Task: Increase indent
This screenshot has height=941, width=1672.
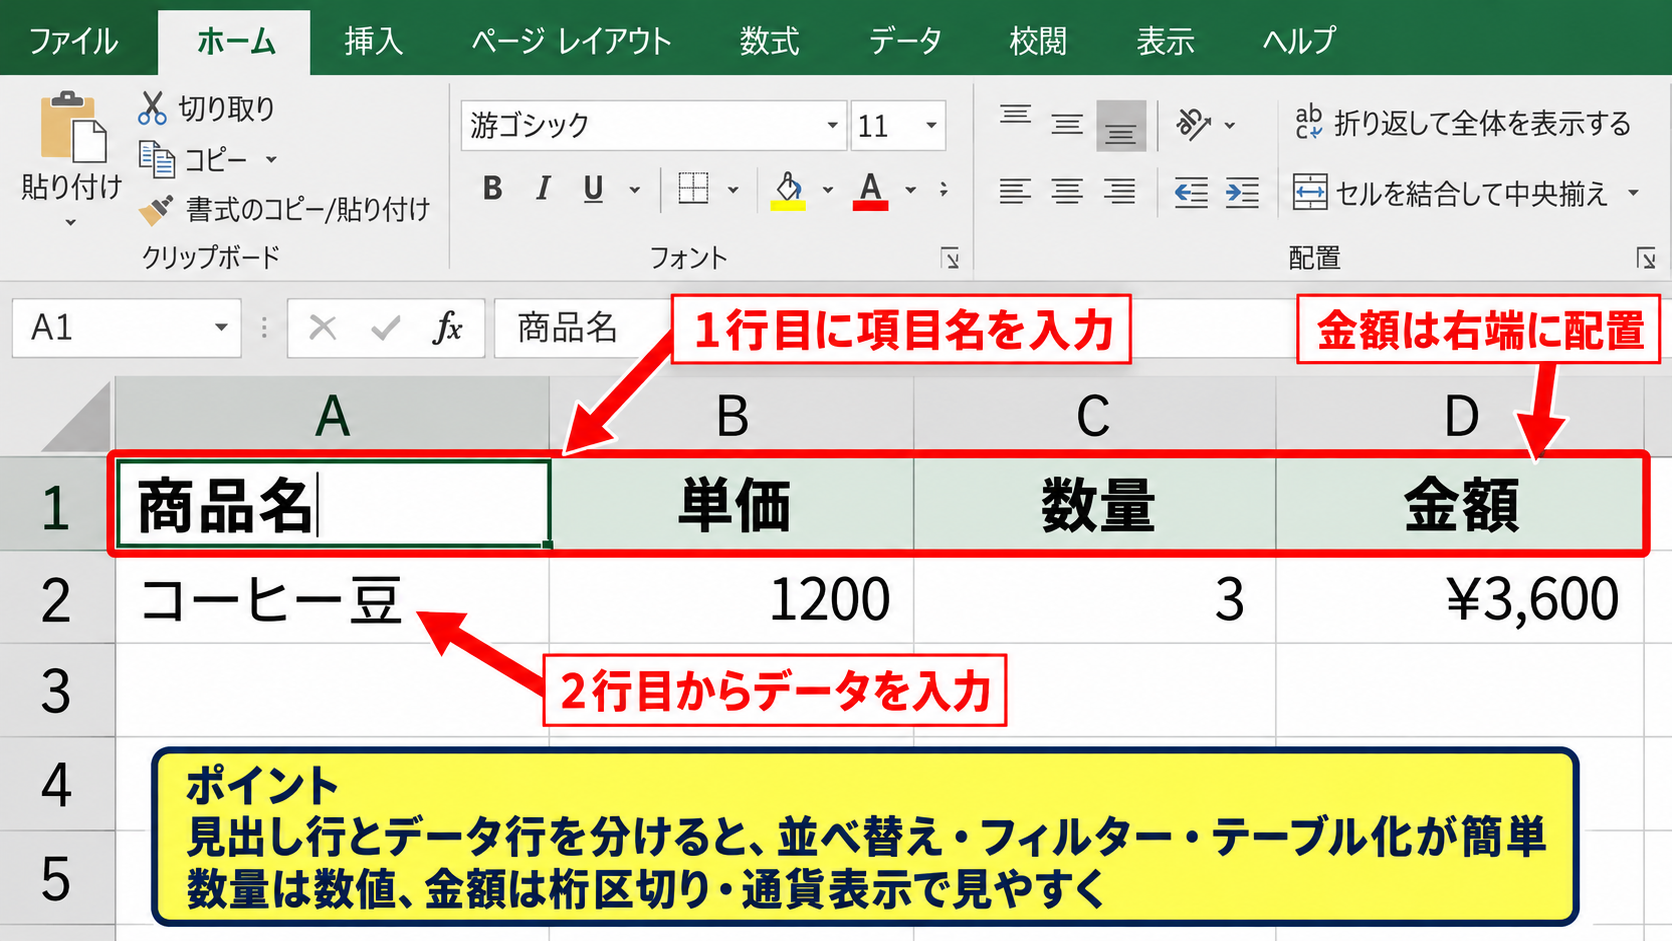Action: [1242, 191]
